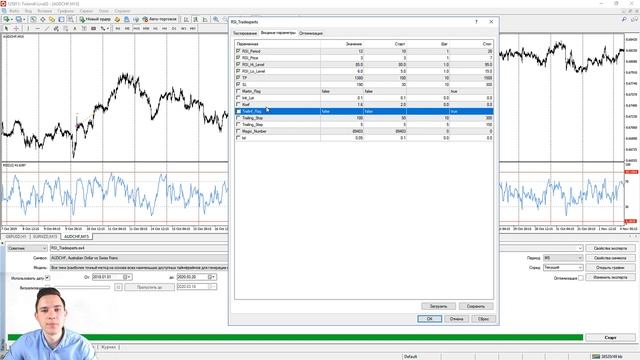This screenshot has width=640, height=360.
Task: Open the Symbol field AUDCHF dropdown
Action: pyautogui.click(x=139, y=258)
